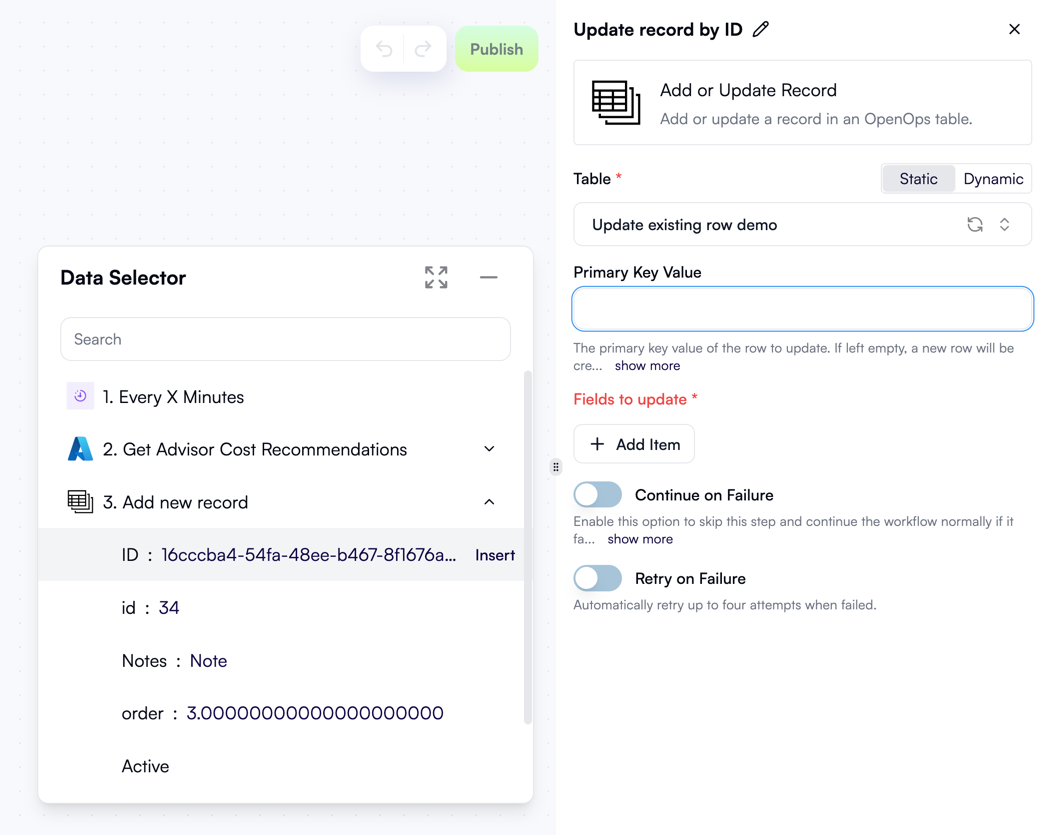Viewport: 1050px width, 835px height.
Task: Switch to the Dynamic table mode
Action: coord(993,178)
